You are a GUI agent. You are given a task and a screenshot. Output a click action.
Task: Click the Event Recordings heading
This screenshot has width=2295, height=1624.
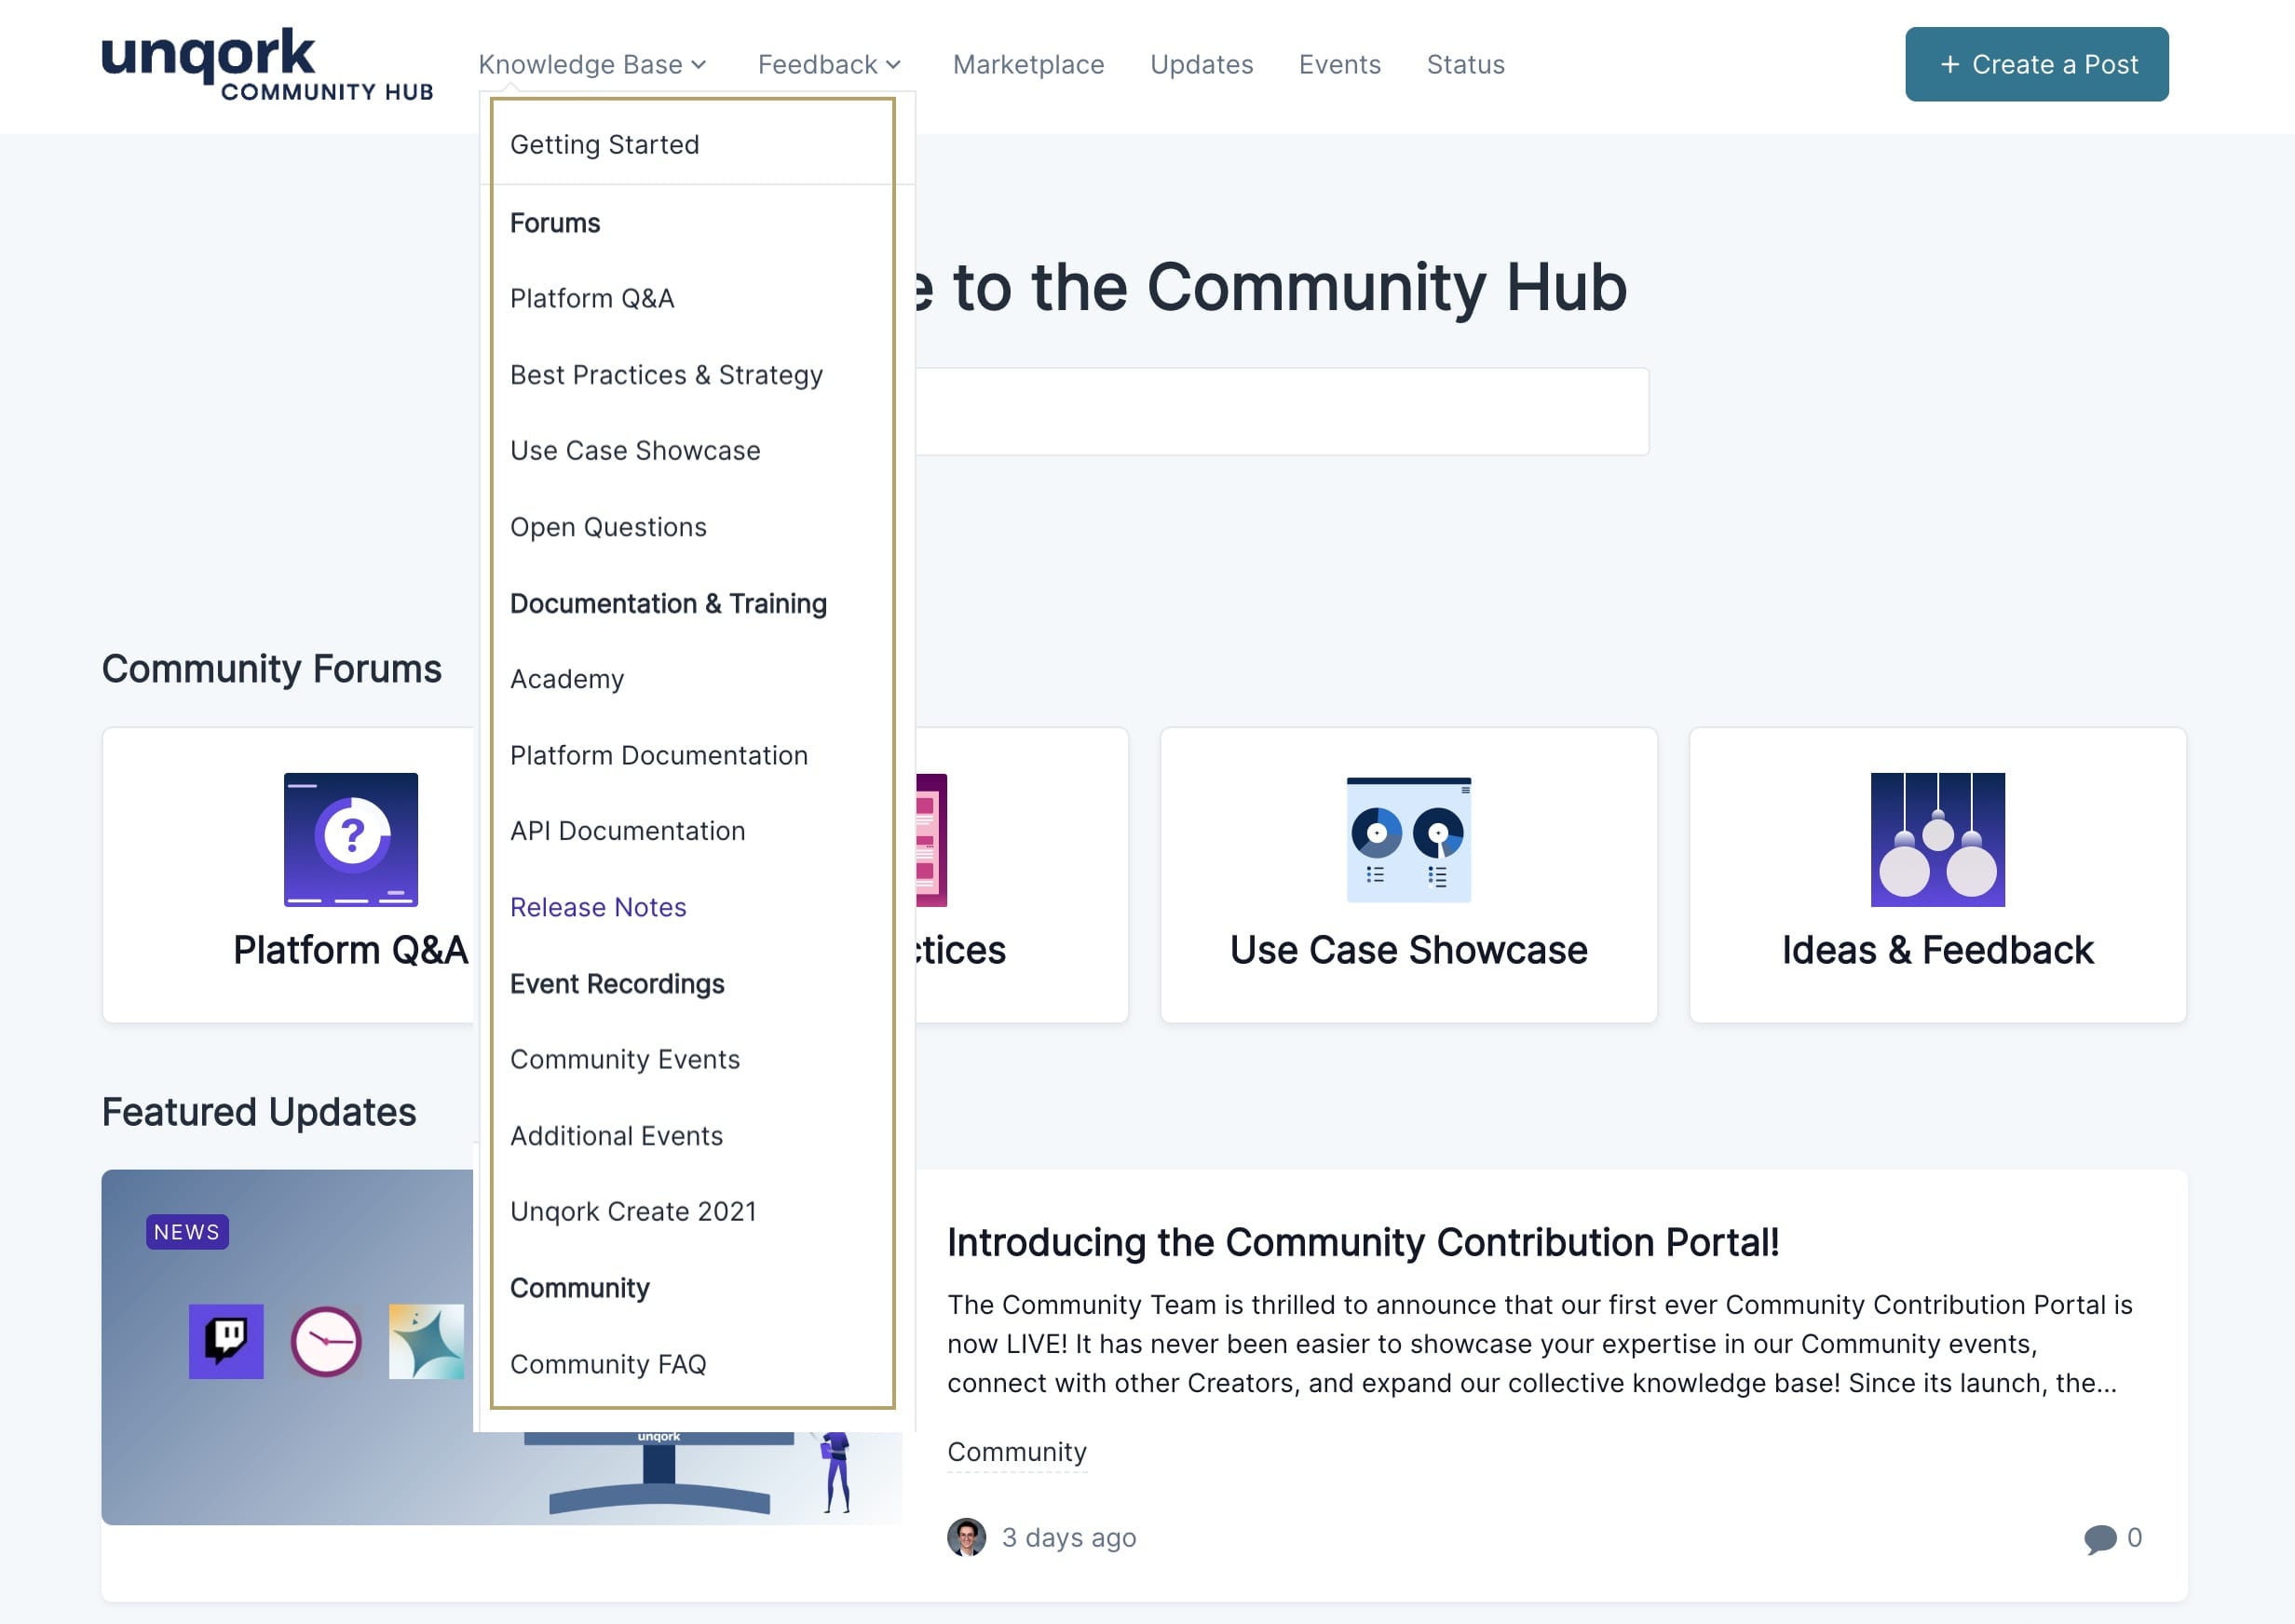click(x=617, y=984)
